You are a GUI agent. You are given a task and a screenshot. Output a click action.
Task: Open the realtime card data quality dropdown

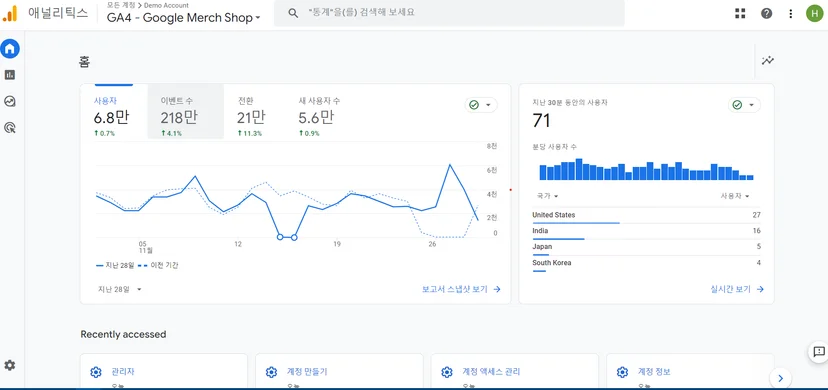click(x=744, y=105)
